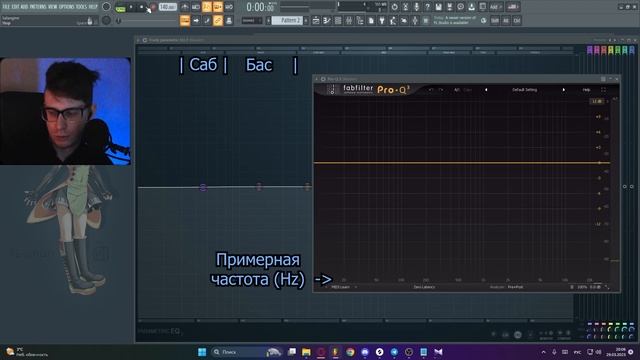Go to previous preset arrow in Pro-Q 3
Screen dimensions: 640x360
click(486, 90)
